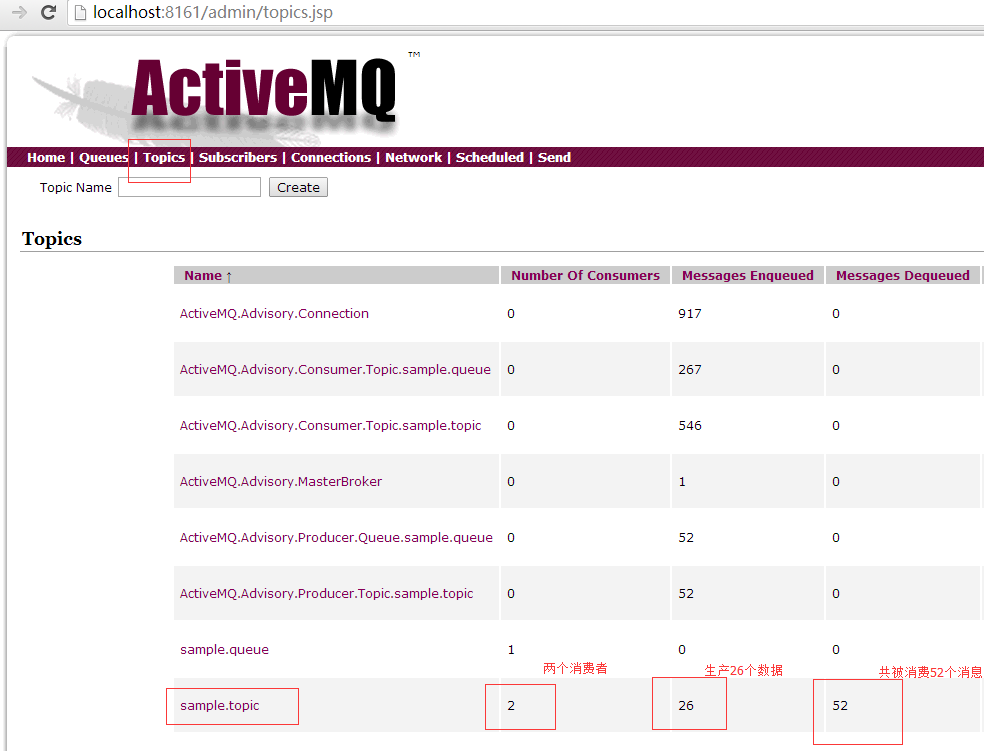The image size is (984, 751).
Task: Sort by Messages Dequeued header
Action: 902,275
